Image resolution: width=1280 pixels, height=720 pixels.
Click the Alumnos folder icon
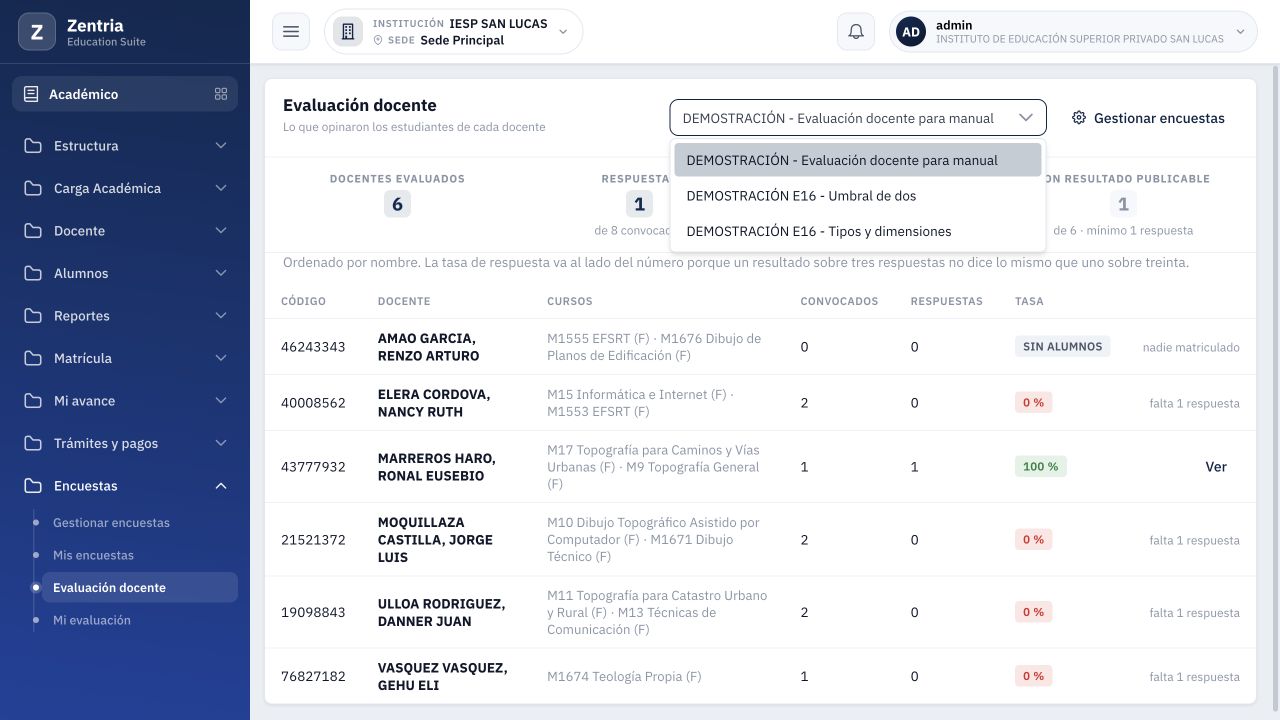pyautogui.click(x=34, y=273)
